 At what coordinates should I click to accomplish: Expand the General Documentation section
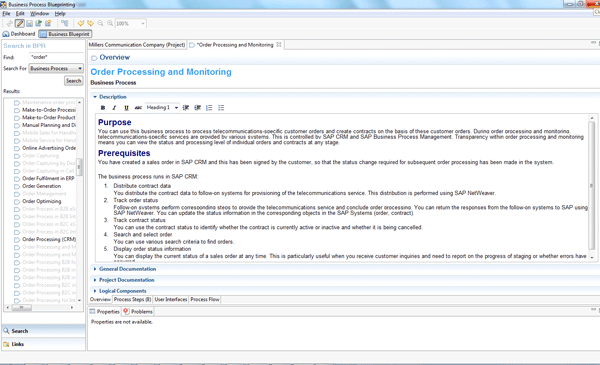point(95,269)
